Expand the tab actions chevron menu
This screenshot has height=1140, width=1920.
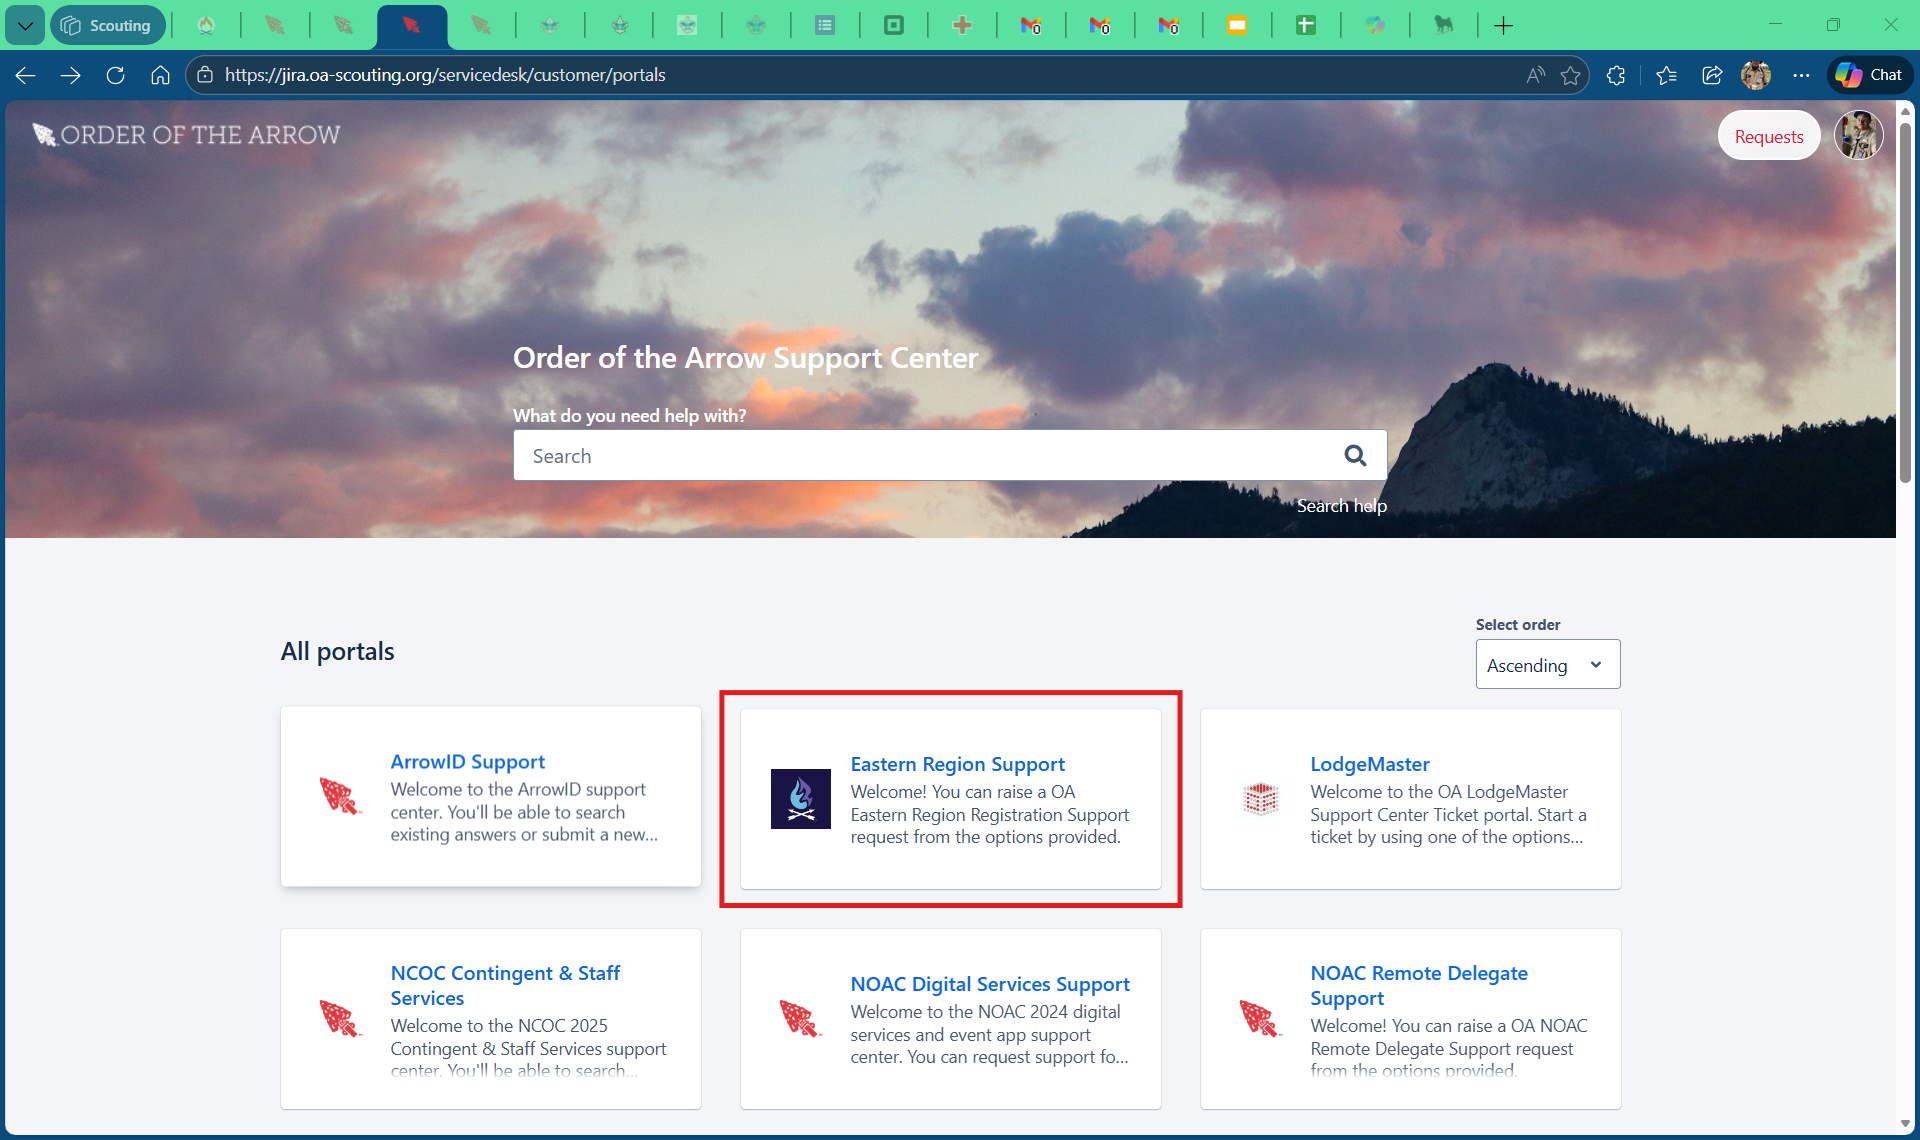point(24,25)
